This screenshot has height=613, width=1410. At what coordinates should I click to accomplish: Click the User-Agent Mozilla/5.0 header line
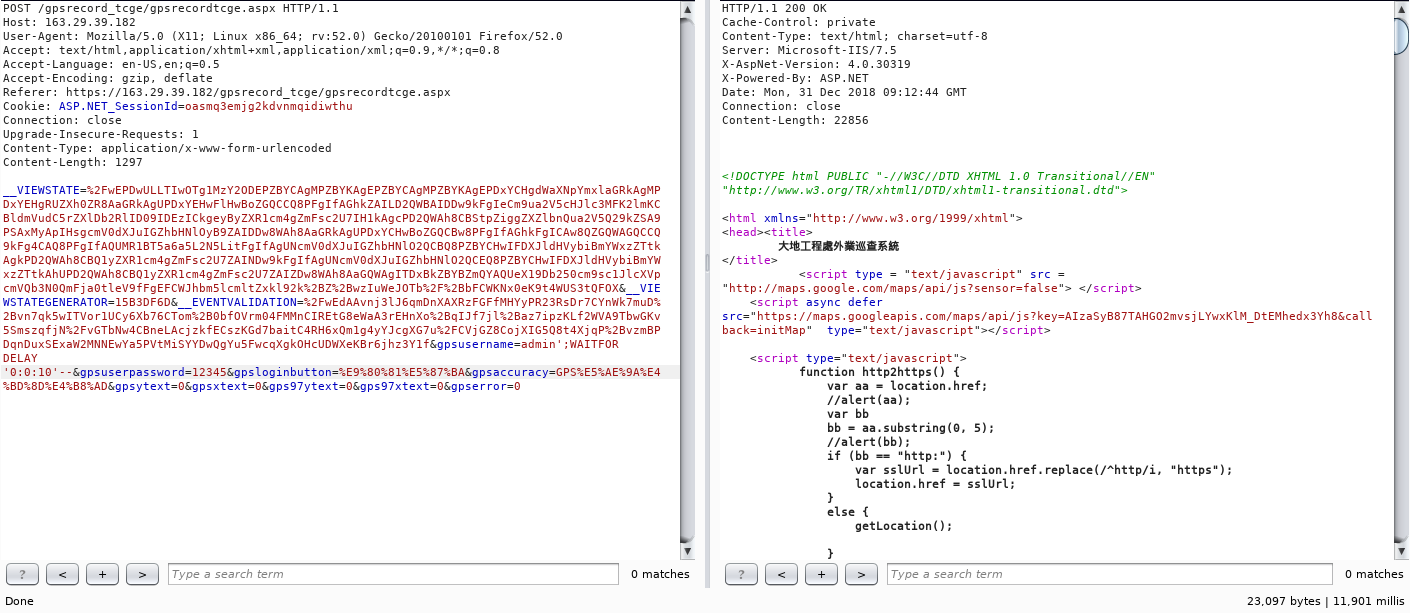[x=283, y=36]
